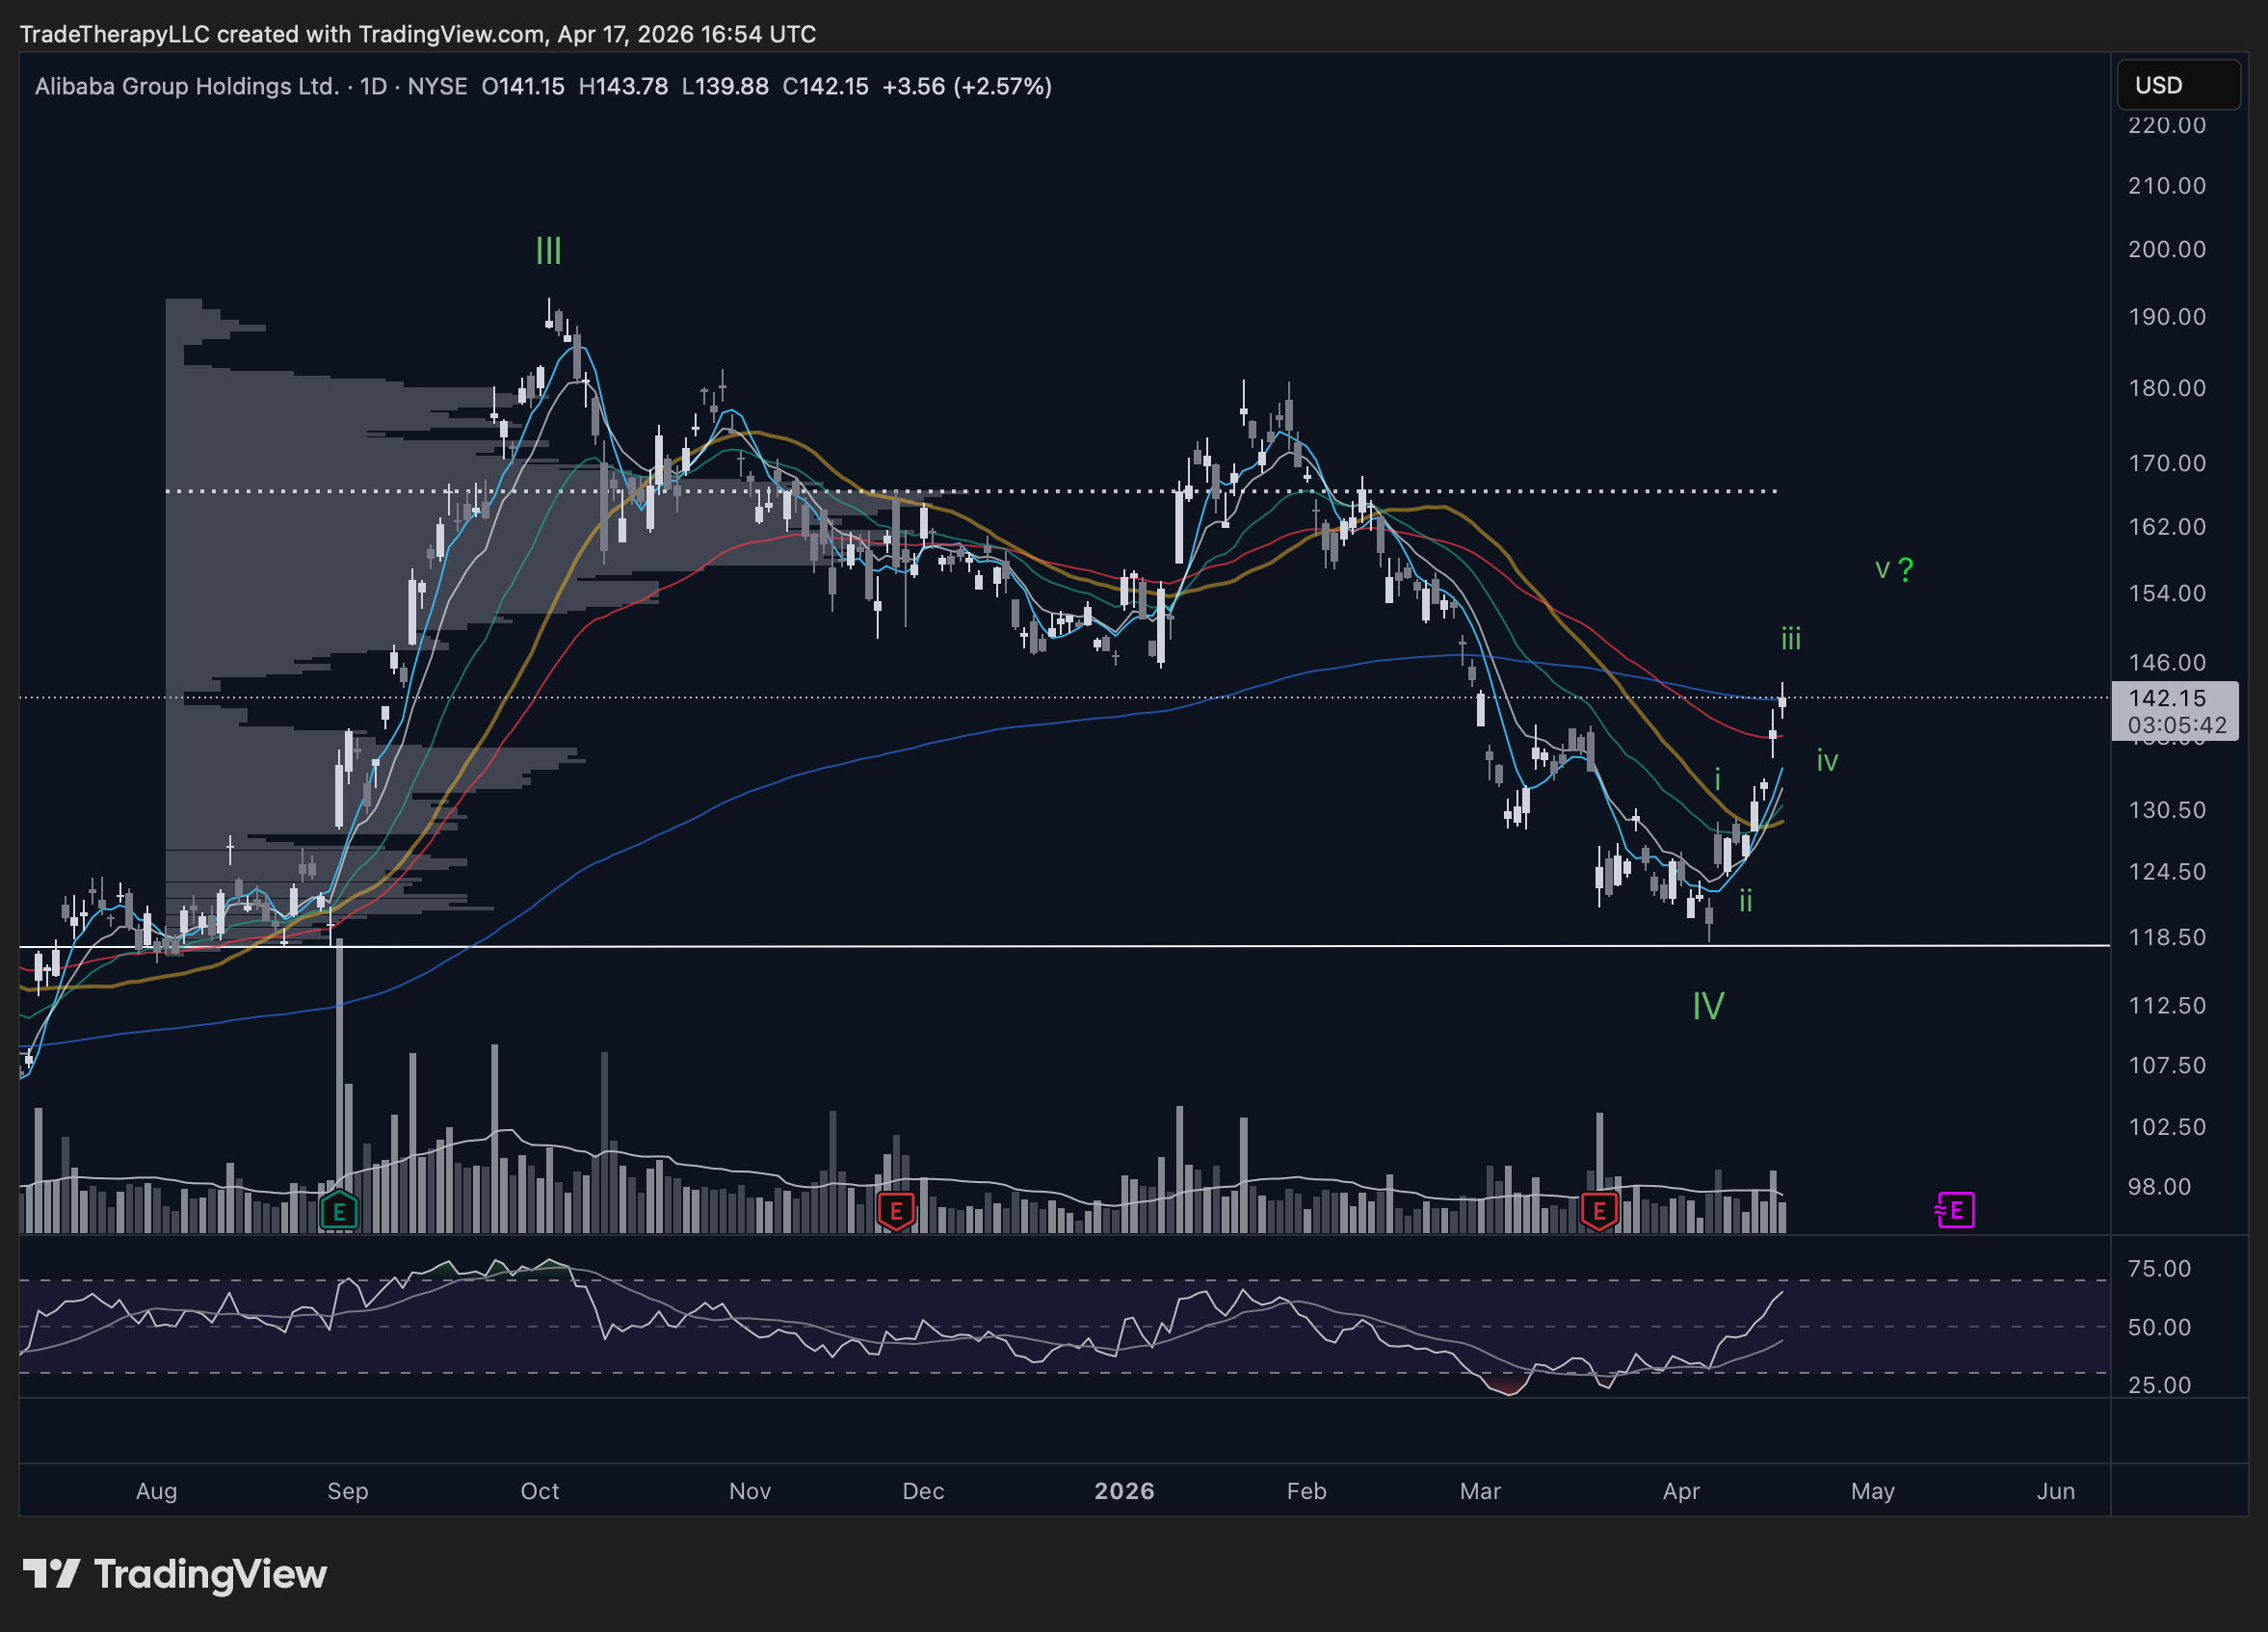Select the dotted horizontal line near 166
Viewport: 2268px width, 1632px height.
(x=971, y=491)
